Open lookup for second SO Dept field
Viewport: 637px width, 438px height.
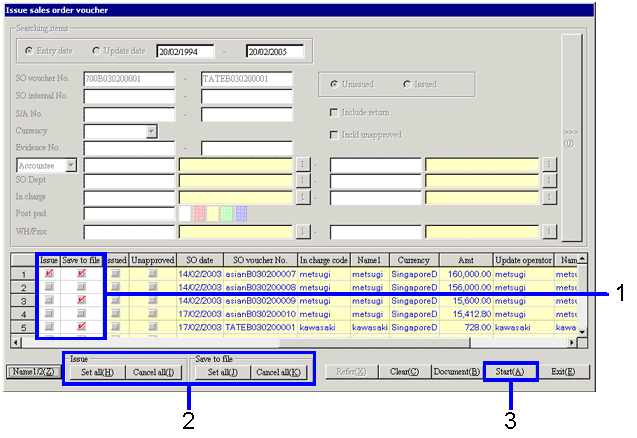[549, 180]
